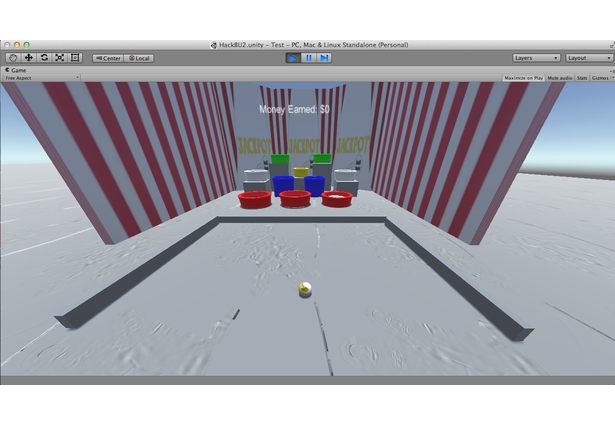The height and width of the screenshot is (424, 615).
Task: Toggle Local handle rotation
Action: 139,58
